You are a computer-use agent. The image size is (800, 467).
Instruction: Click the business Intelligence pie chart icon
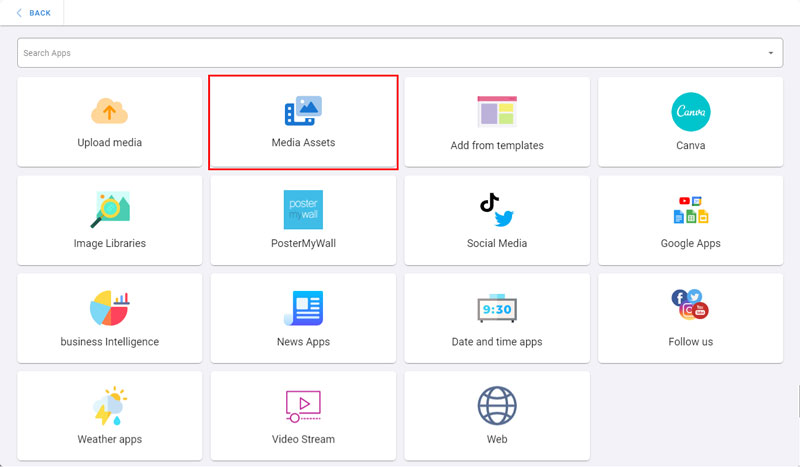click(109, 308)
